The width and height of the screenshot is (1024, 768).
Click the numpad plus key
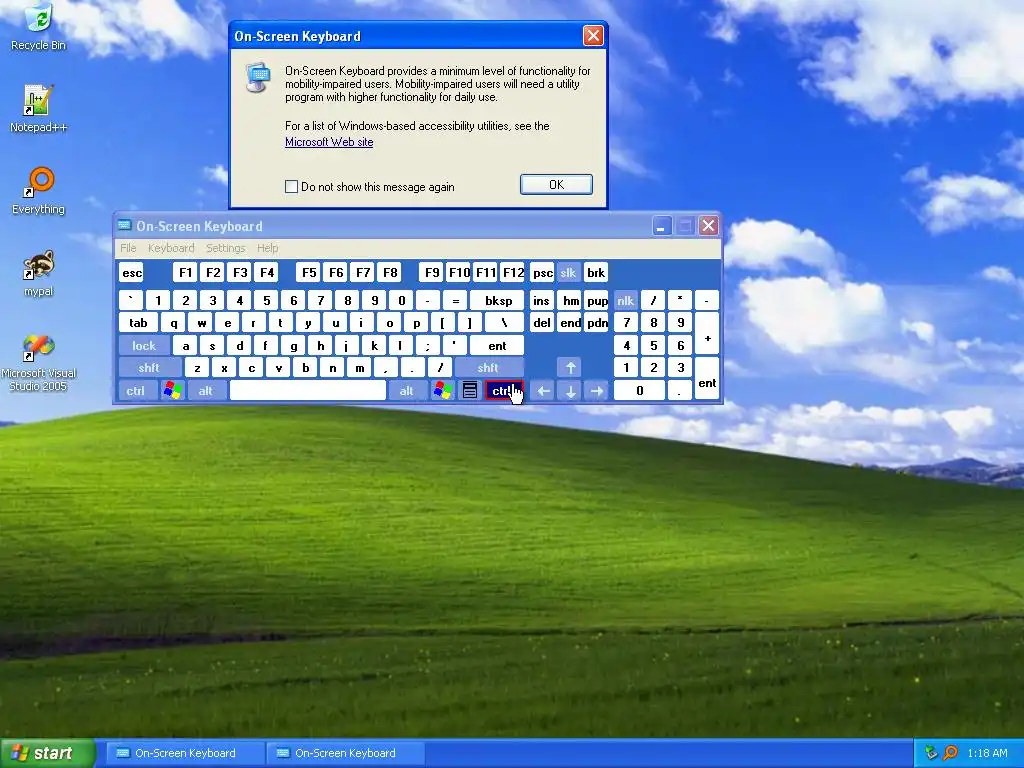click(x=707, y=334)
